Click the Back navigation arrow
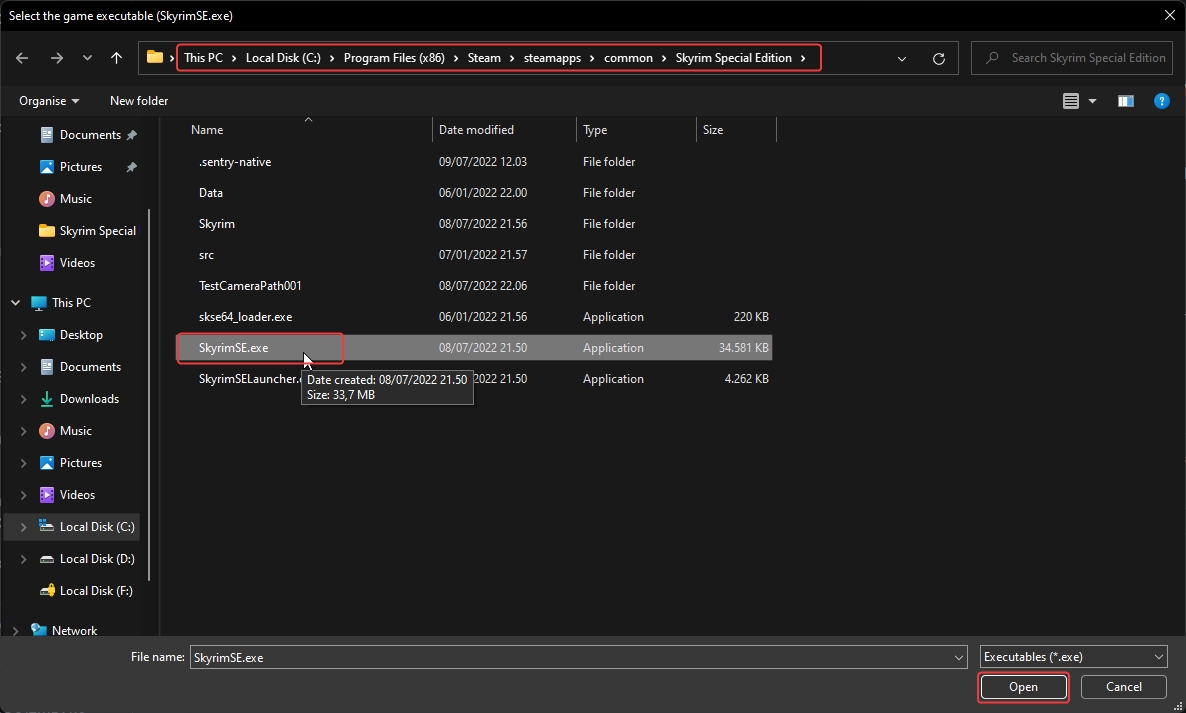 pos(23,58)
